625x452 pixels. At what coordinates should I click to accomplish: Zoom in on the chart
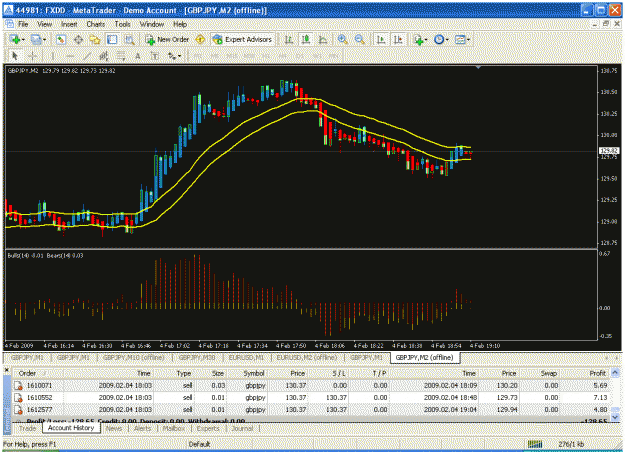(x=342, y=39)
